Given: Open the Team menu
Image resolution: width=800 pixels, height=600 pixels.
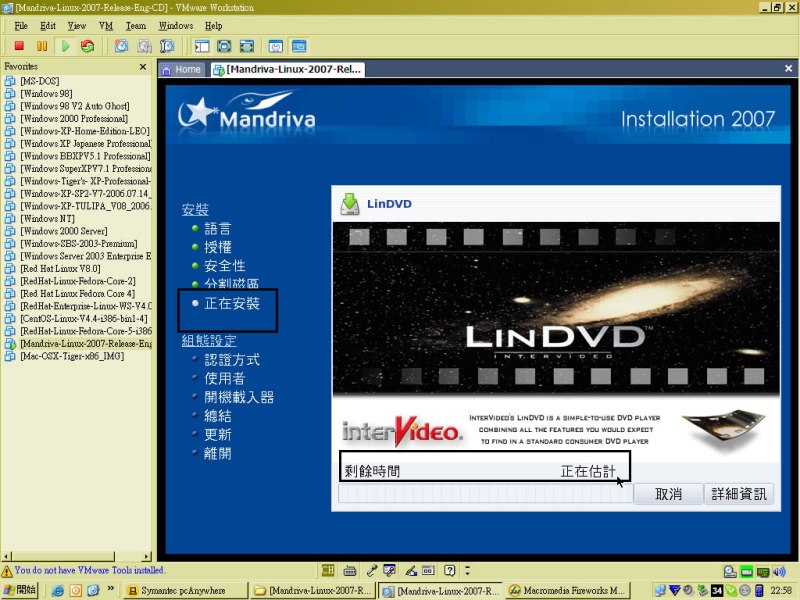Looking at the screenshot, I should [136, 26].
